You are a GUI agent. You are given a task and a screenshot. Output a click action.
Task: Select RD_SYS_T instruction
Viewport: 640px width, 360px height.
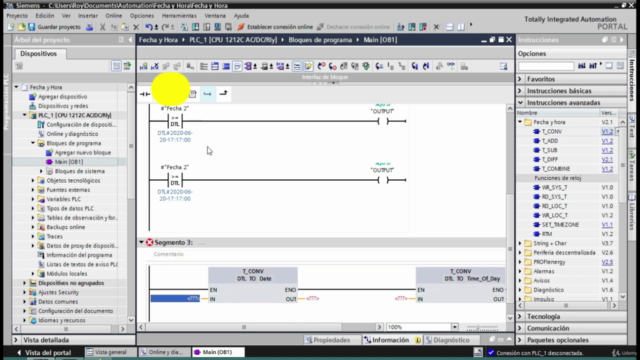[x=554, y=197]
